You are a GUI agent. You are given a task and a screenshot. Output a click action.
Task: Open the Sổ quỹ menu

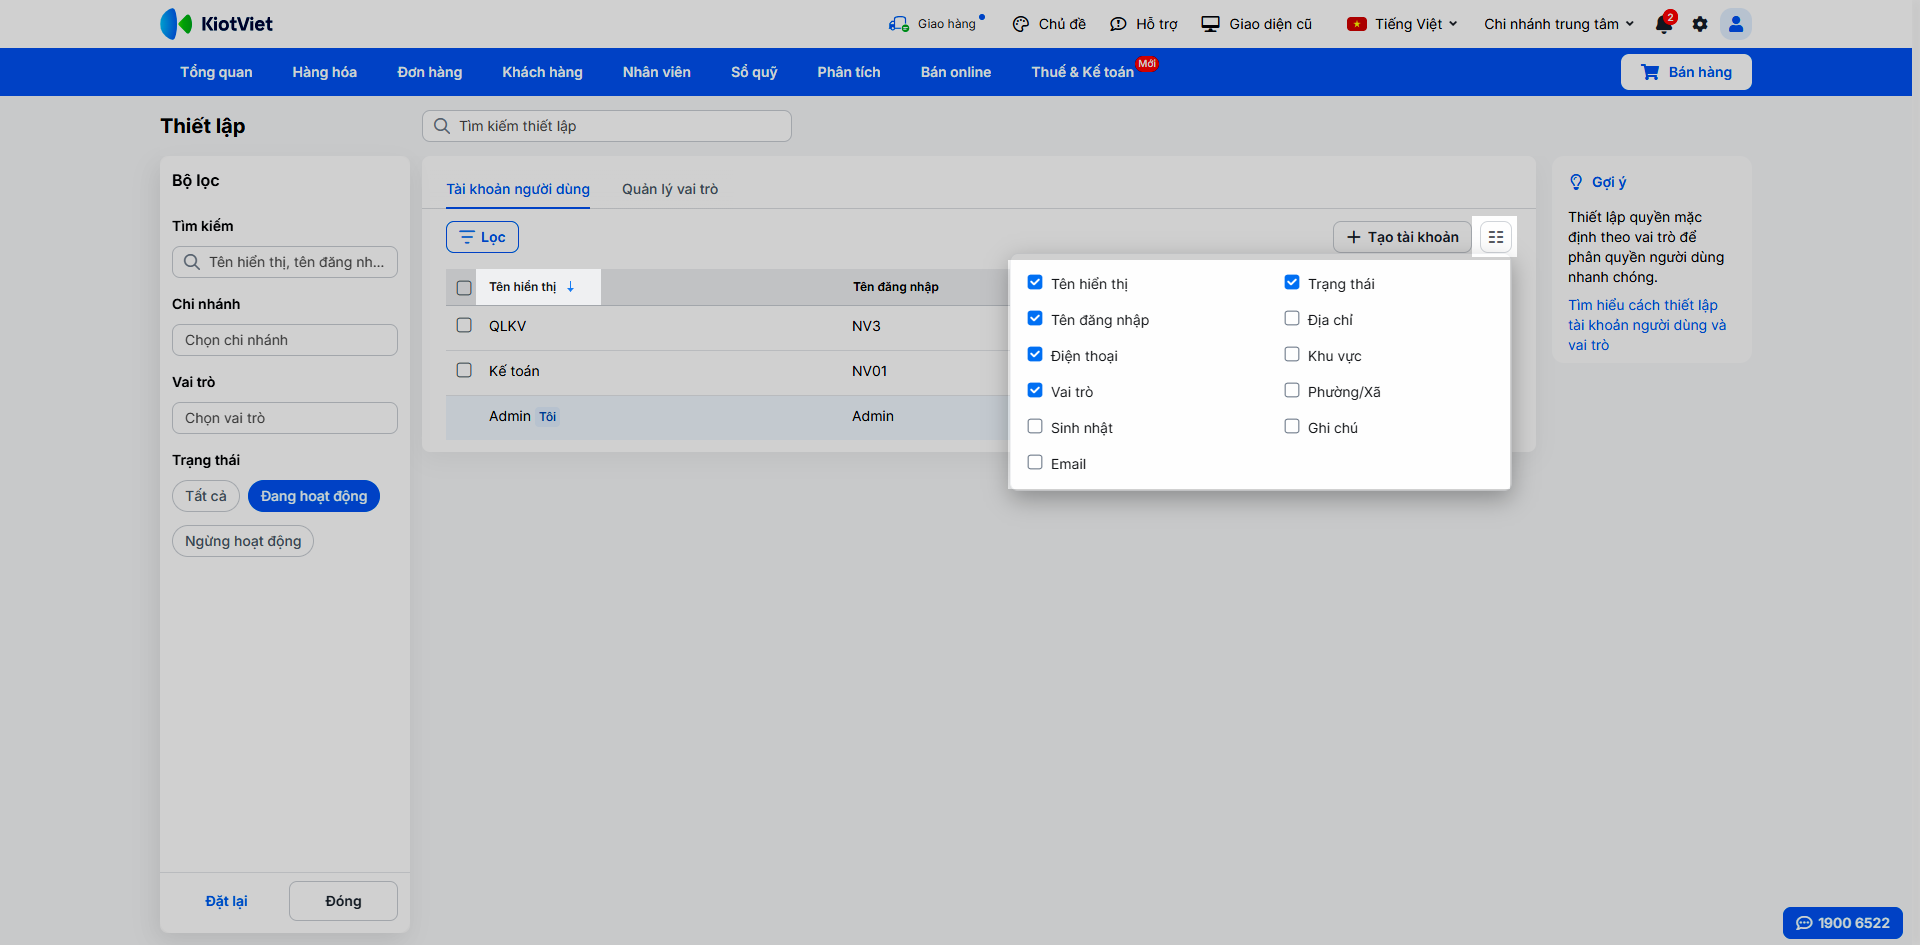[754, 72]
